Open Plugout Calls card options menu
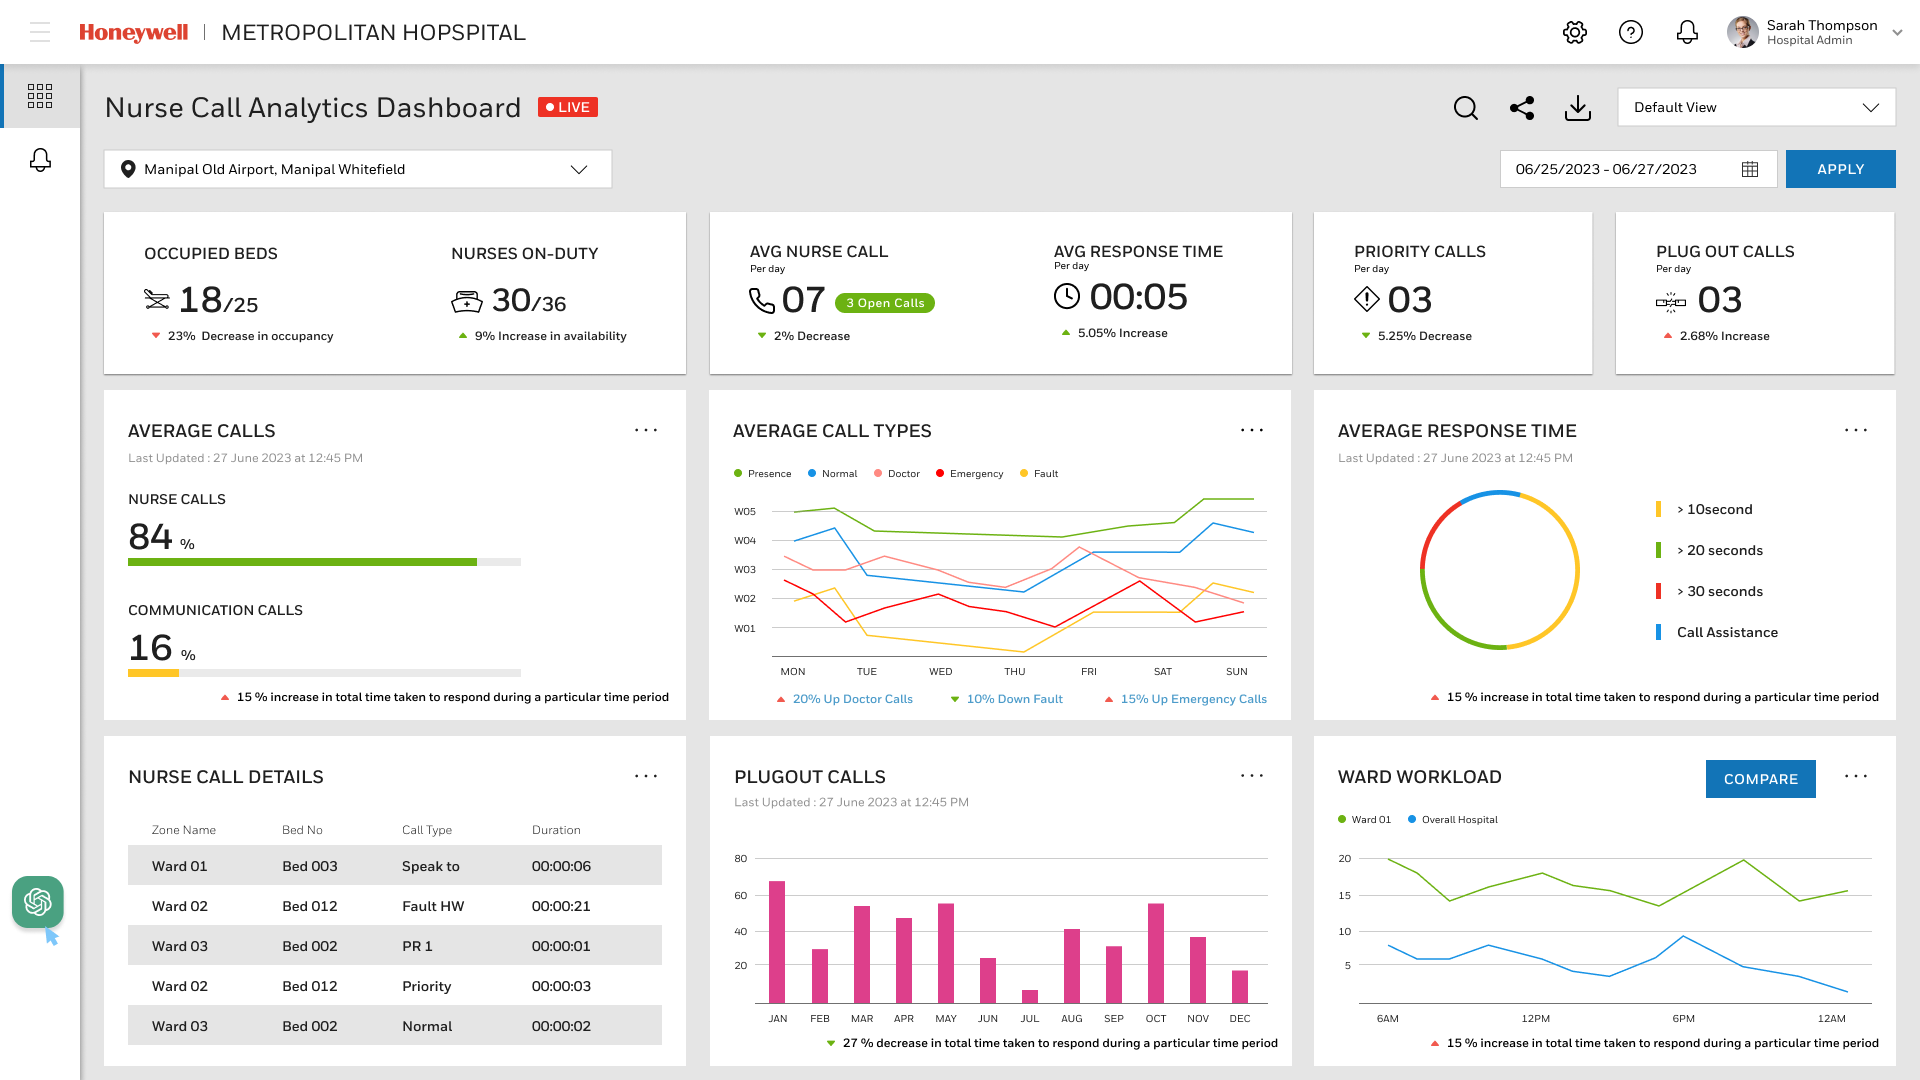 (1252, 776)
